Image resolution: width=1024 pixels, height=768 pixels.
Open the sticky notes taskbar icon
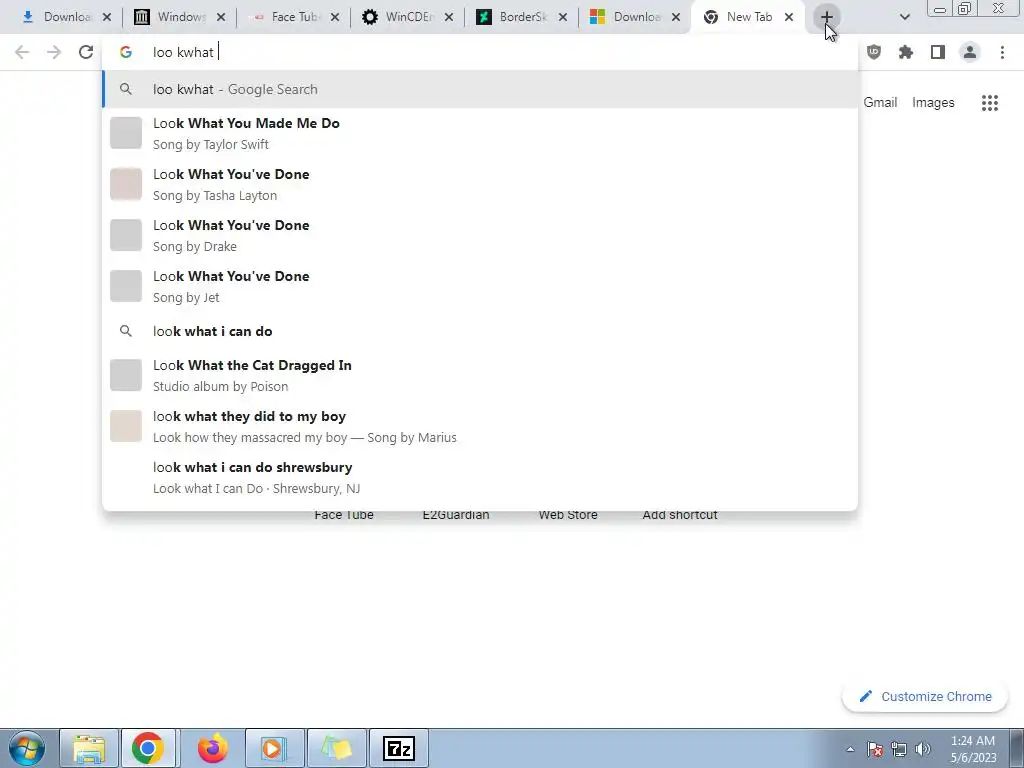pos(336,748)
